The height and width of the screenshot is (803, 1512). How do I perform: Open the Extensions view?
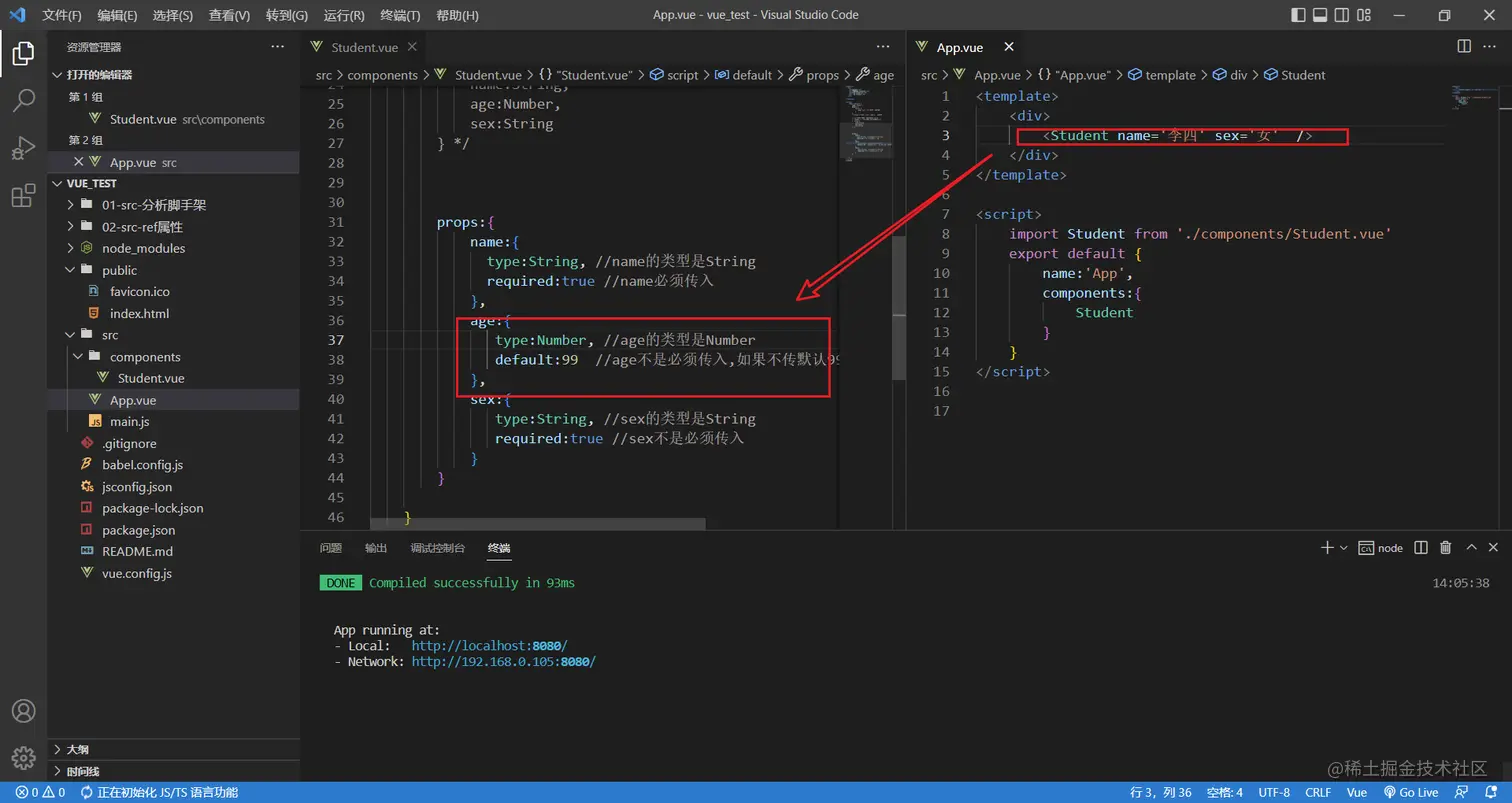click(23, 195)
